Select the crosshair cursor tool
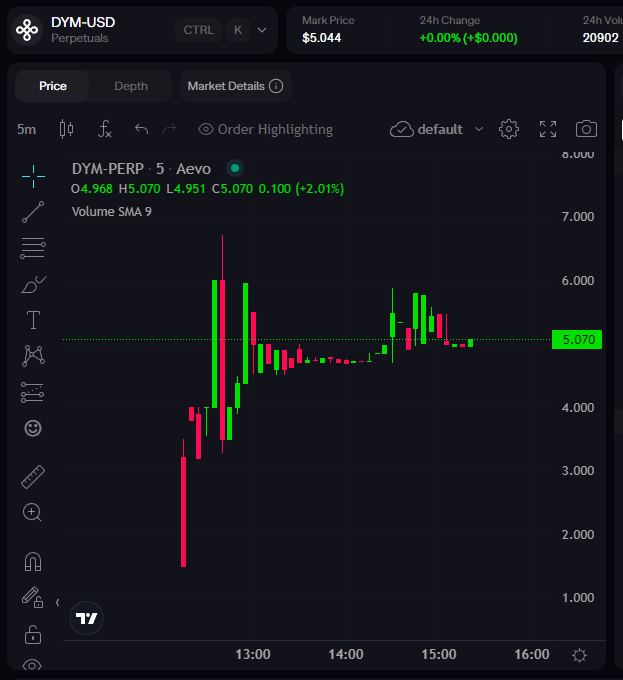Image resolution: width=623 pixels, height=680 pixels. point(33,177)
